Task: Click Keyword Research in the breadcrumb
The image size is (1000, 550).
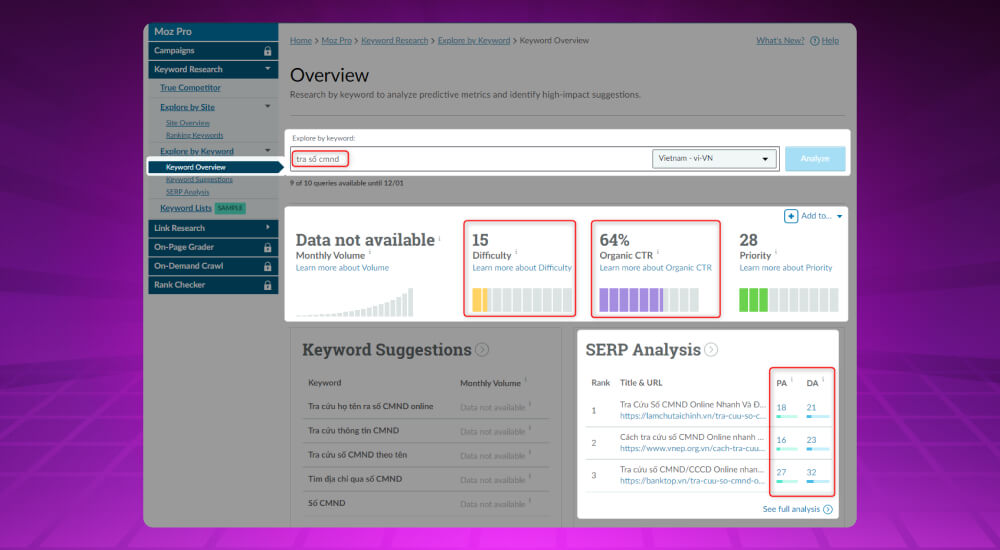Action: click(x=395, y=41)
